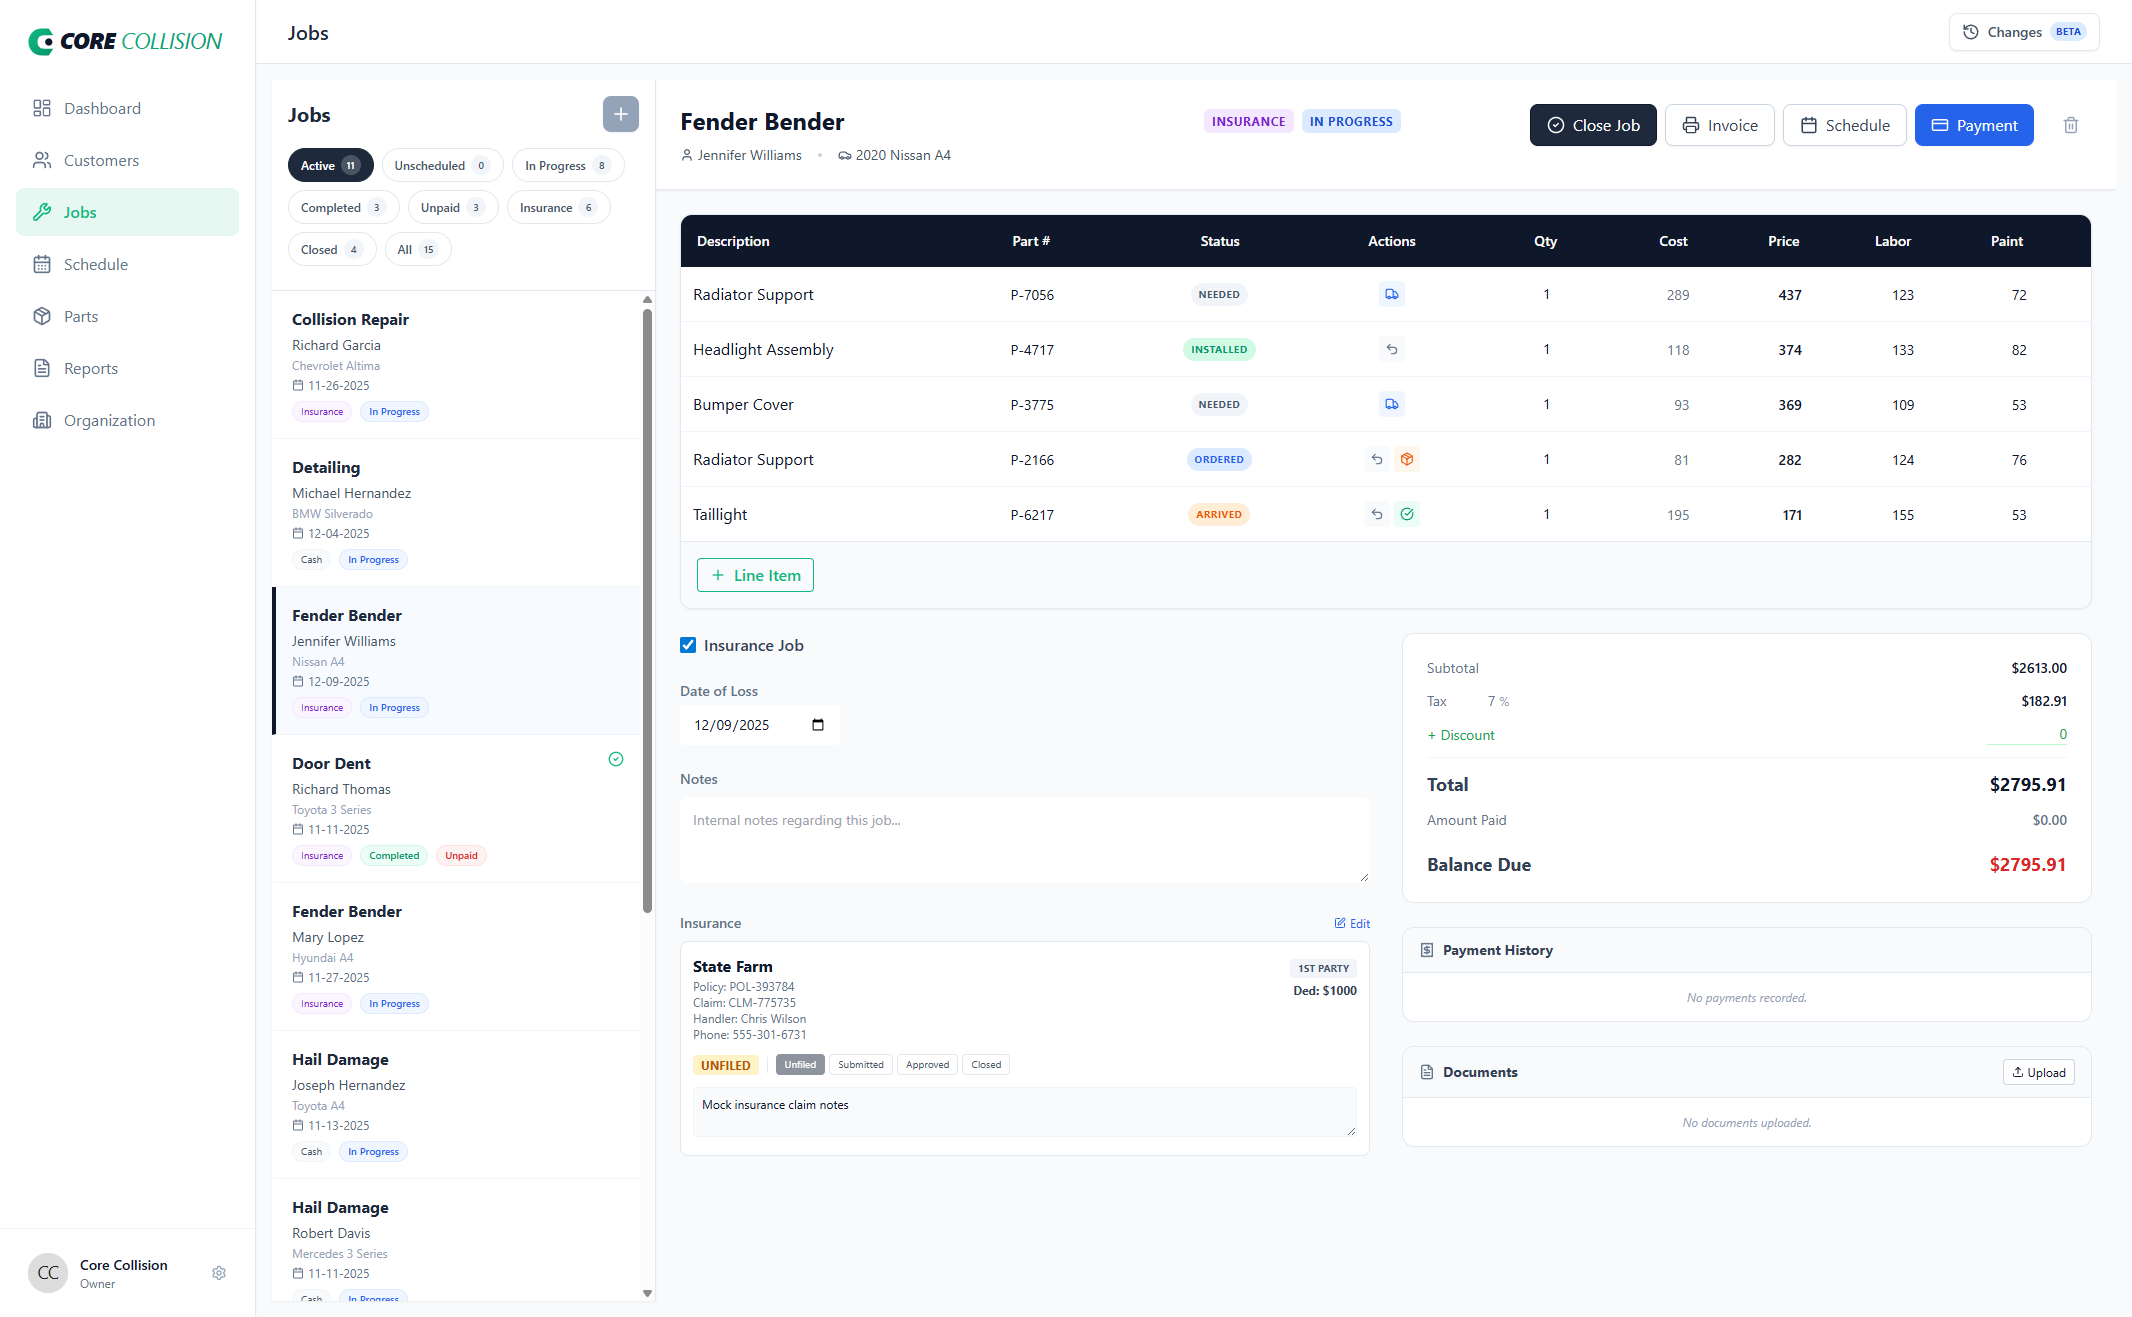The width and height of the screenshot is (2132, 1317).
Task: Set claim status to Submitted
Action: 860,1064
